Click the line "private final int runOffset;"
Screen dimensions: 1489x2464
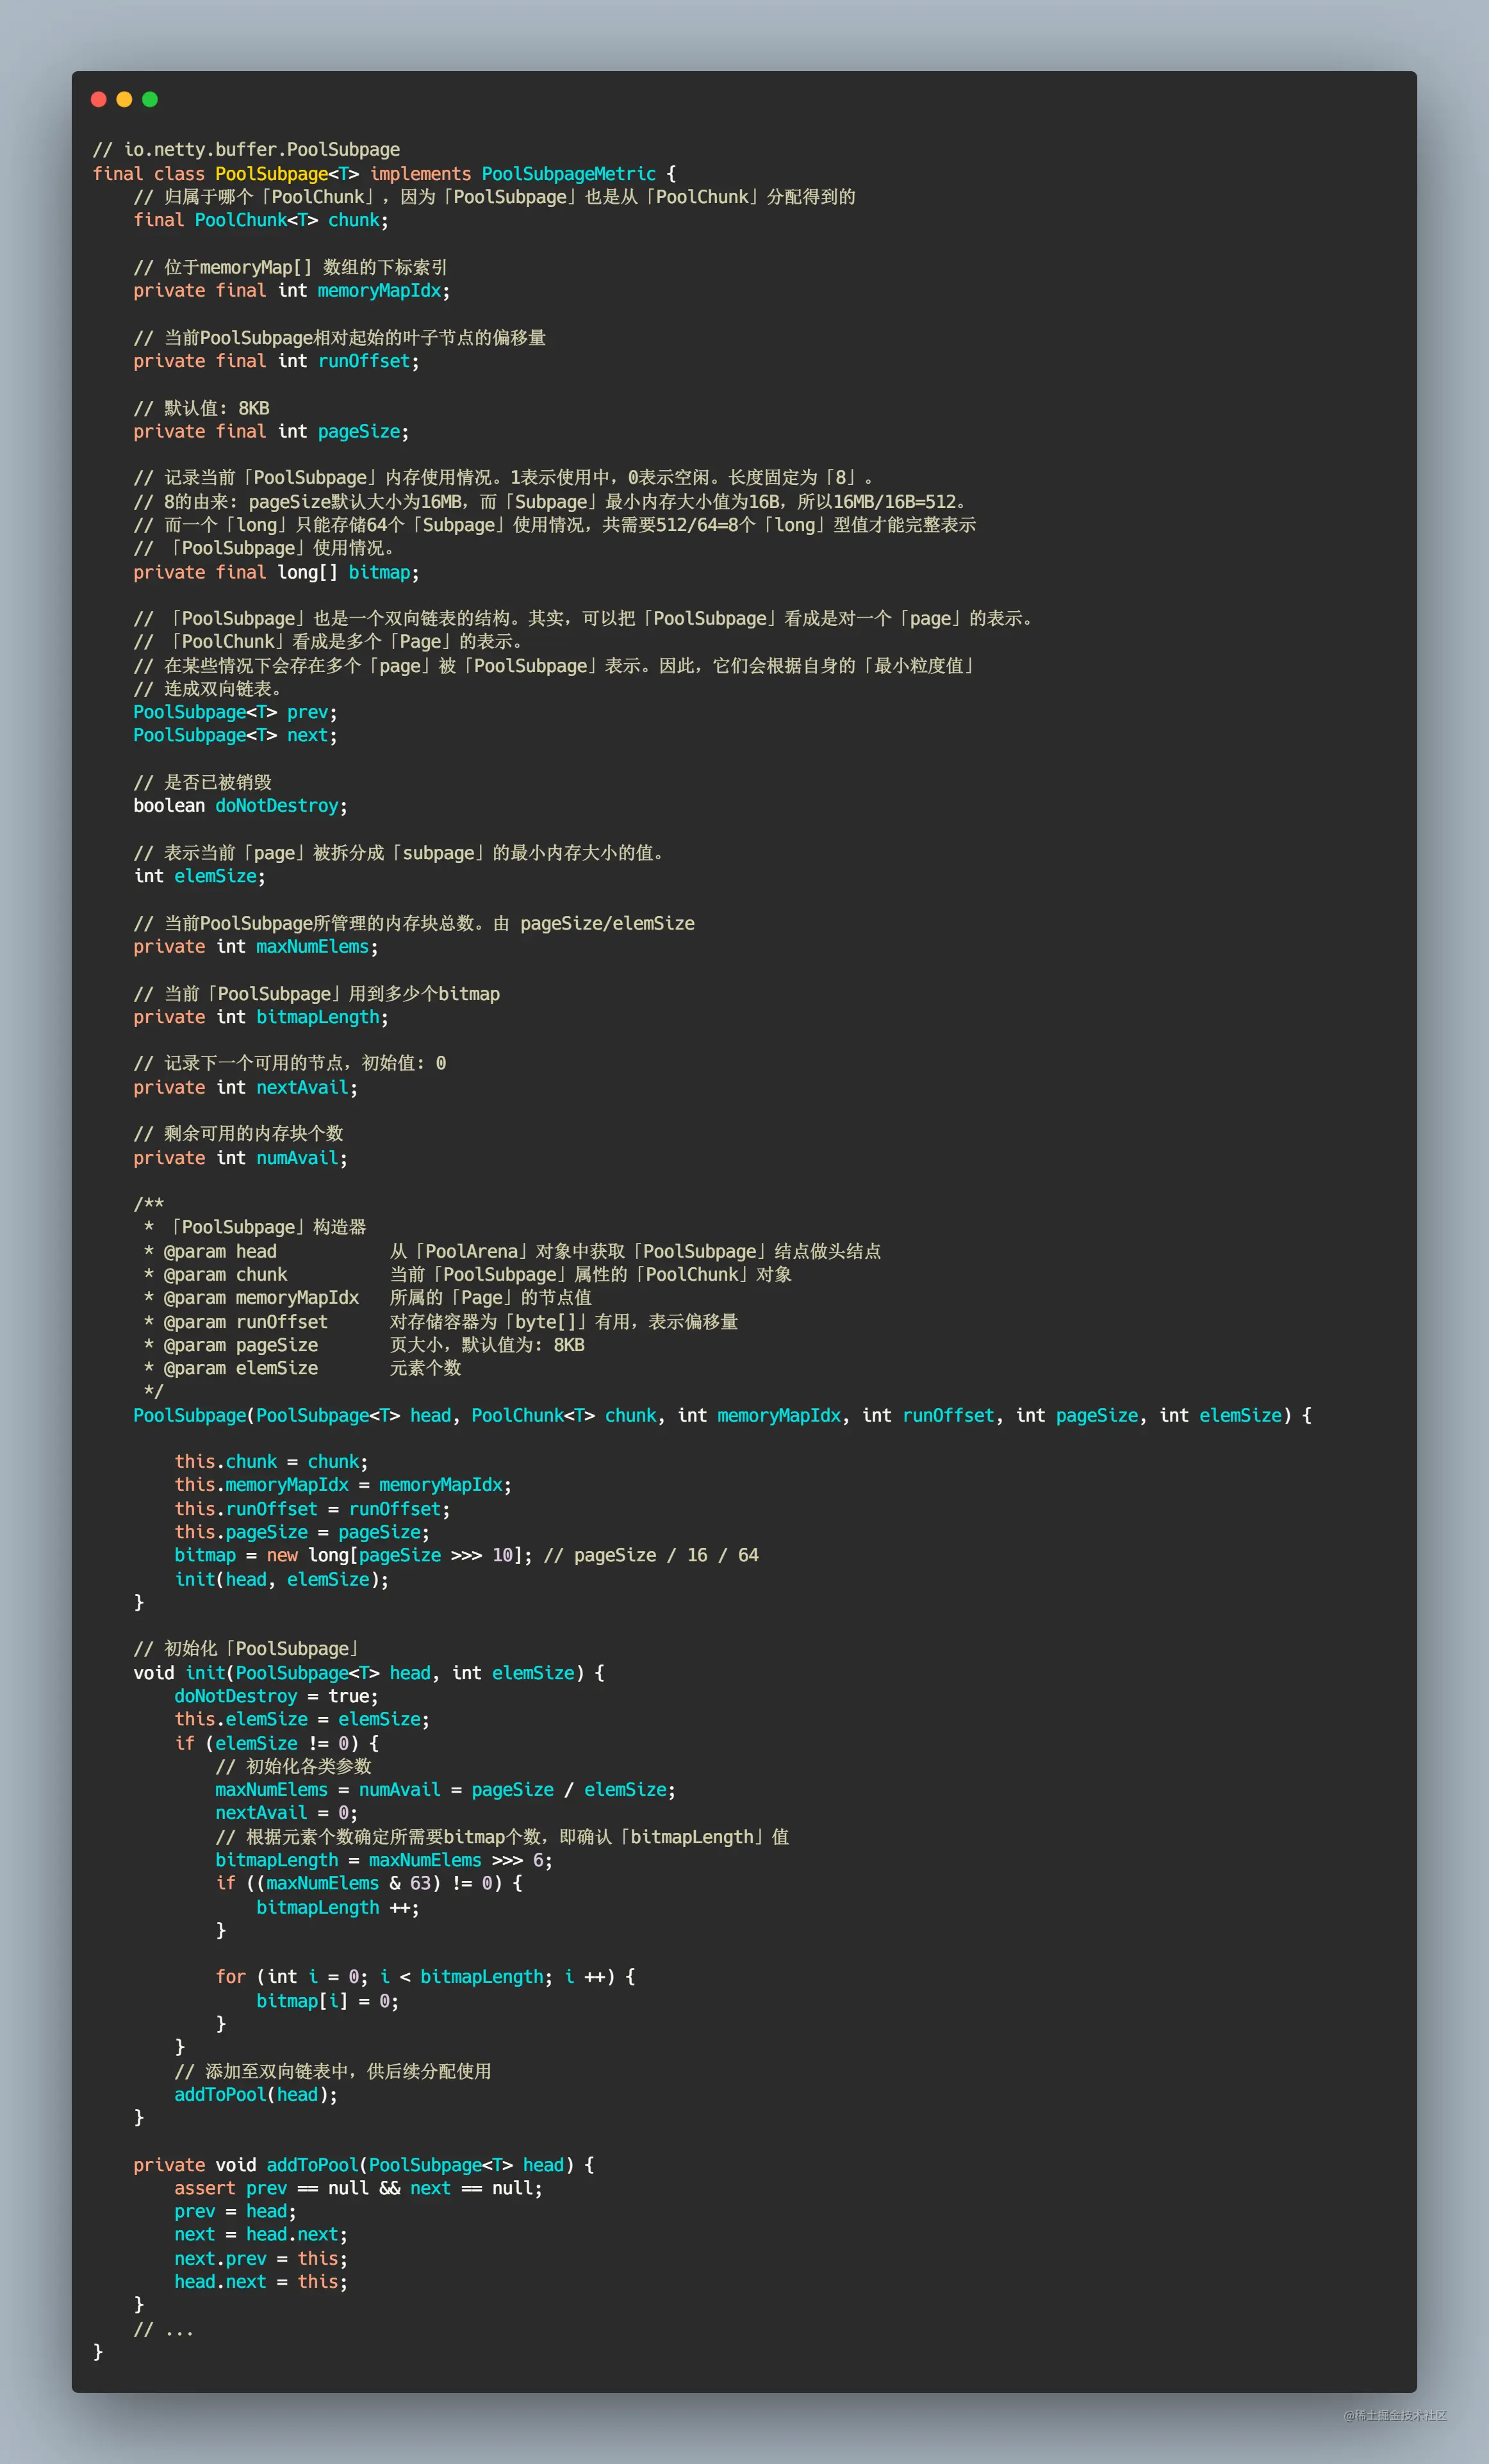[x=276, y=361]
